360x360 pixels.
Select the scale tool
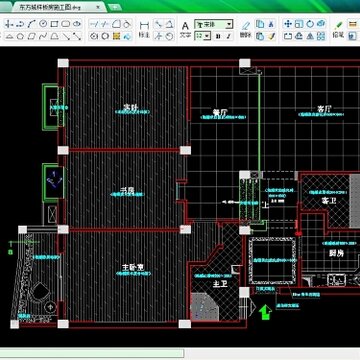[299, 24]
